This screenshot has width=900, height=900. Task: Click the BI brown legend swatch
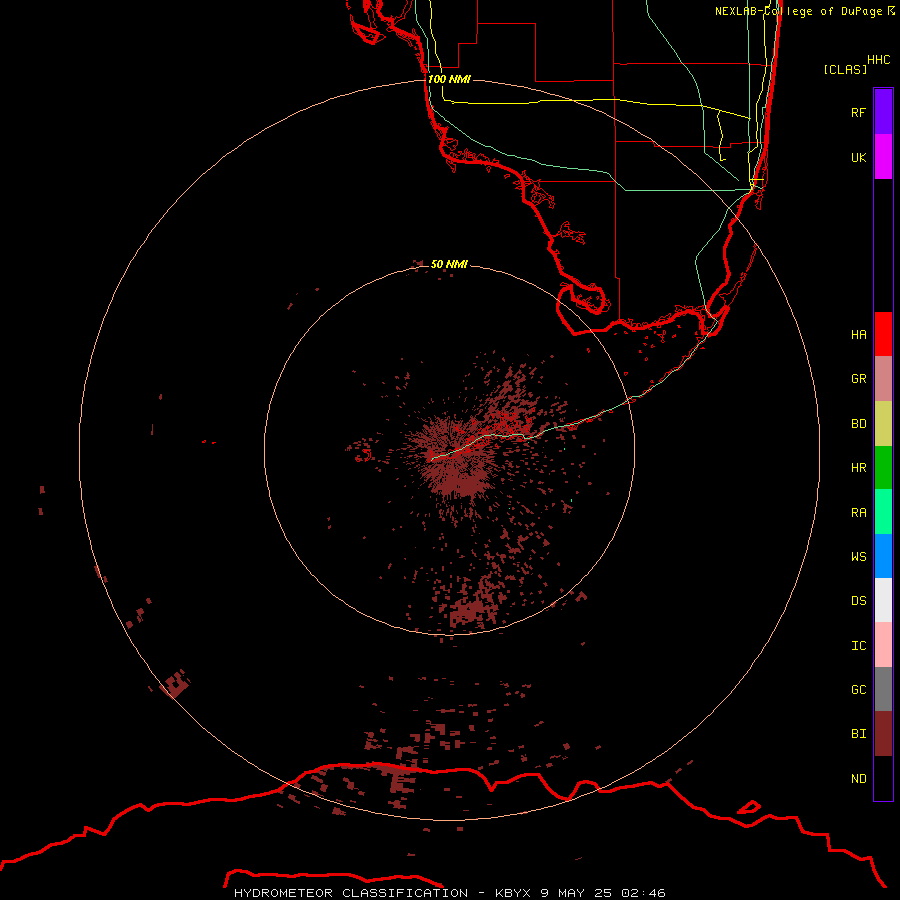[883, 734]
